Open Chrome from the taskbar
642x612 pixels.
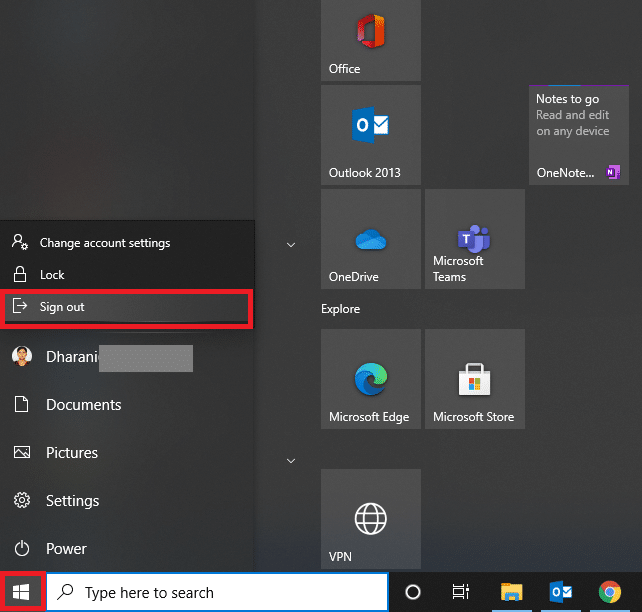(x=609, y=592)
